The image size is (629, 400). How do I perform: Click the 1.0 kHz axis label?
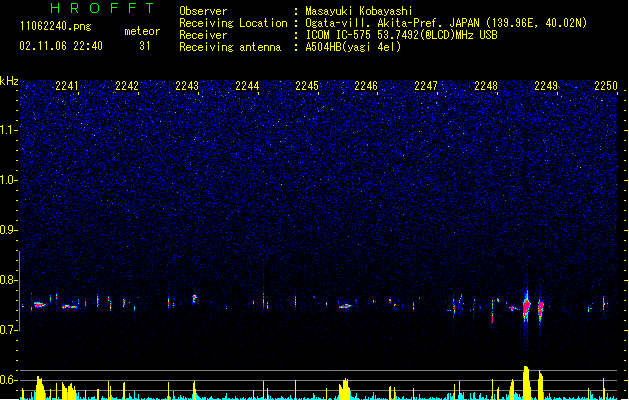pos(8,180)
